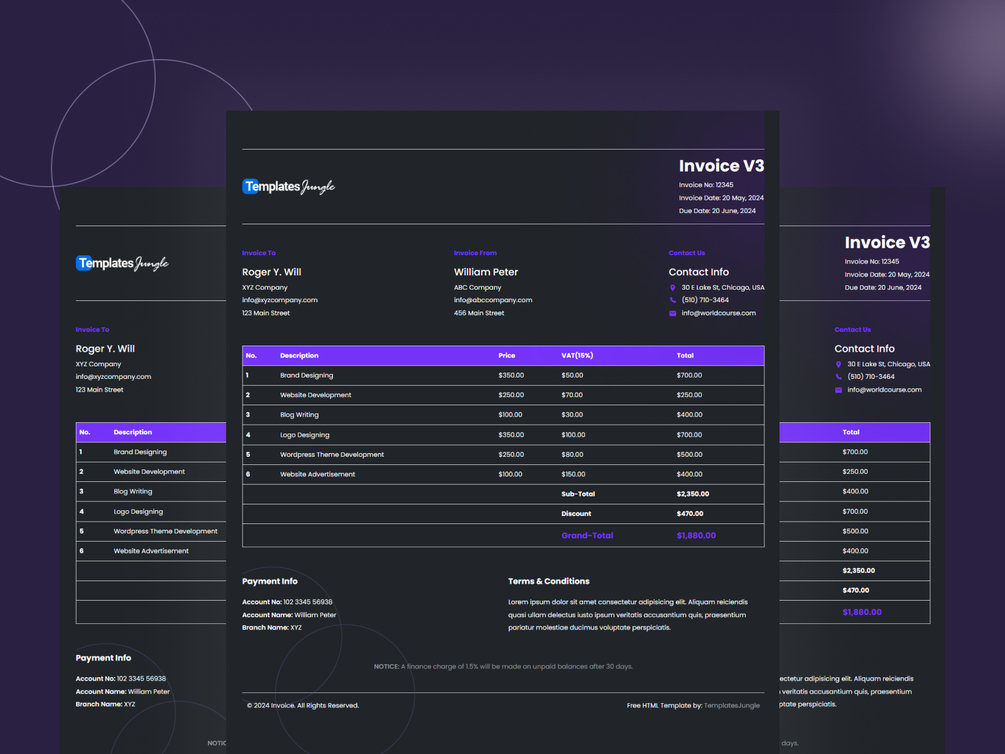Click 'Account No: 102 3345 56938' on the center invoice
The height and width of the screenshot is (754, 1005).
coord(287,602)
